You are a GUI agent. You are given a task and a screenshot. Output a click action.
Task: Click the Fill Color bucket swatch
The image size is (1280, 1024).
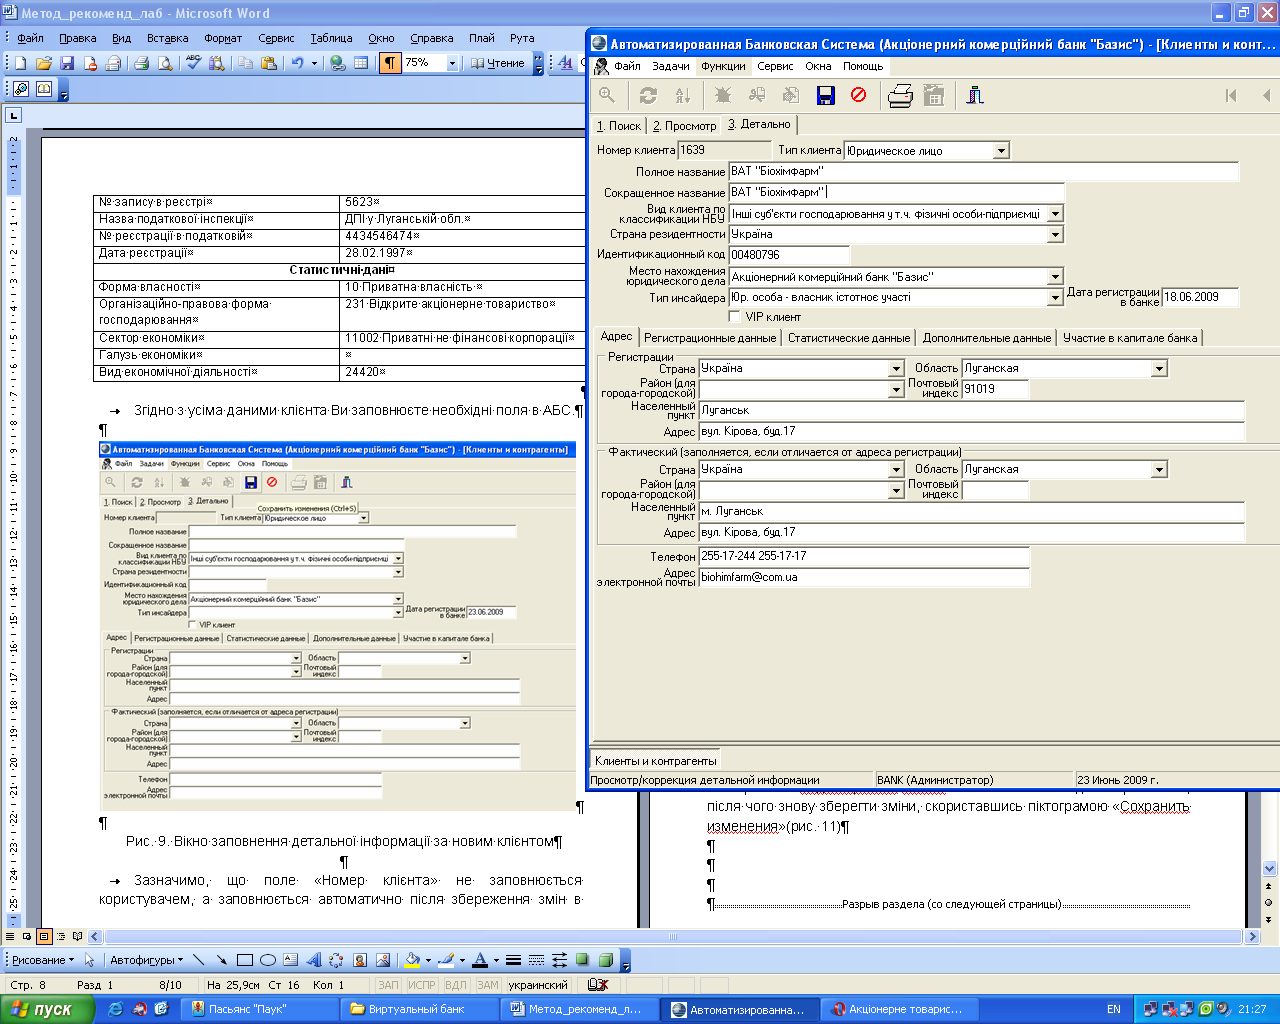point(411,960)
